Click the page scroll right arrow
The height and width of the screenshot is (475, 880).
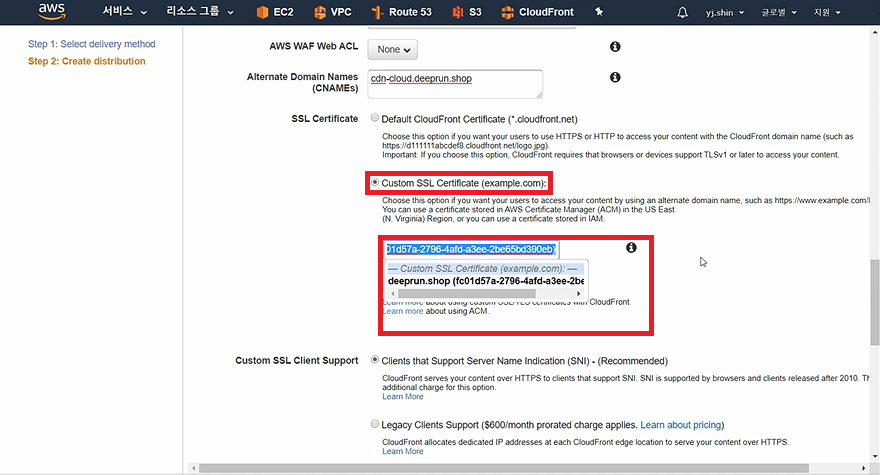864,468
